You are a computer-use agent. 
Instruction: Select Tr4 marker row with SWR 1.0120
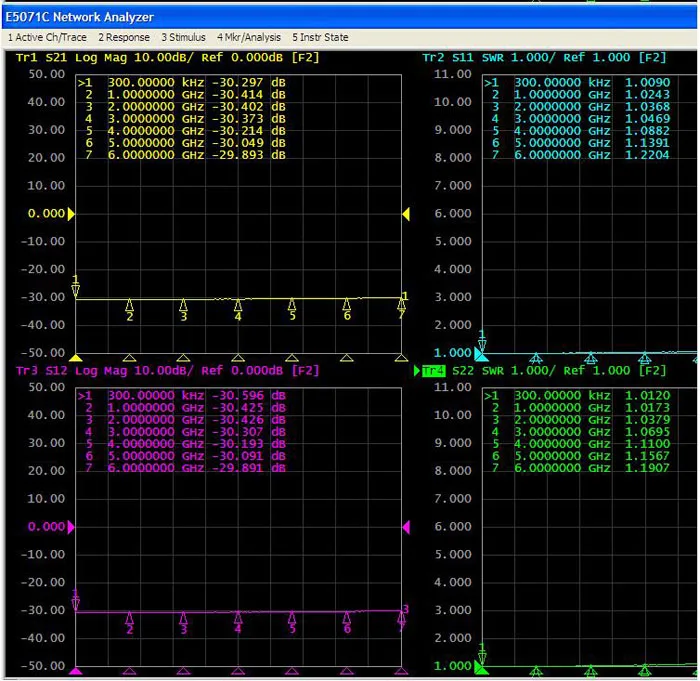pyautogui.click(x=577, y=396)
